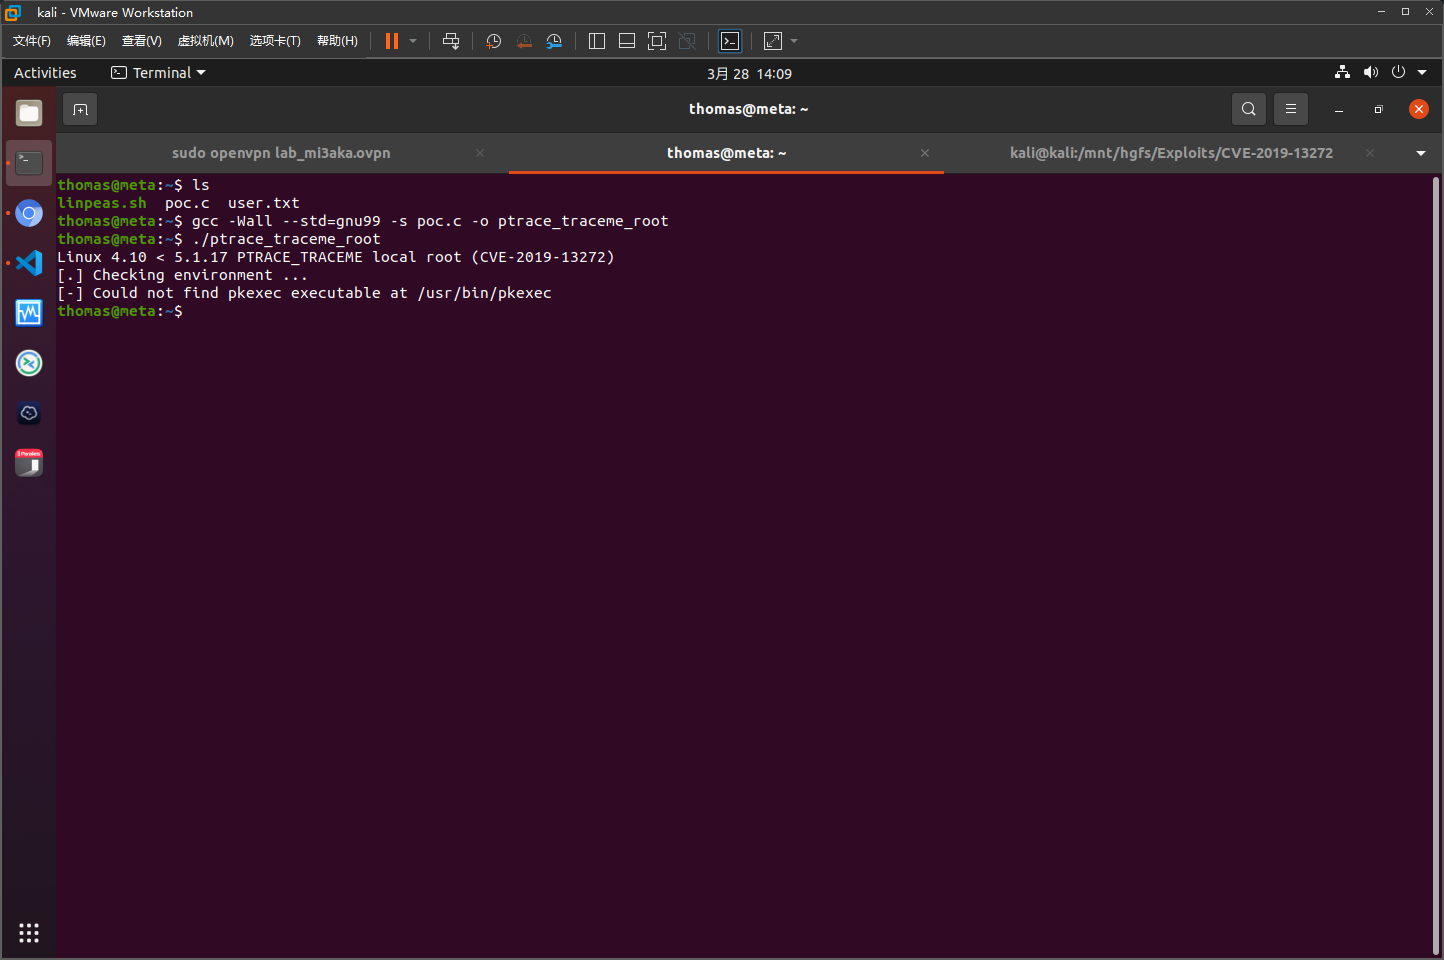This screenshot has height=960, width=1444.
Task: Minimize the terminal window
Action: point(1339,109)
